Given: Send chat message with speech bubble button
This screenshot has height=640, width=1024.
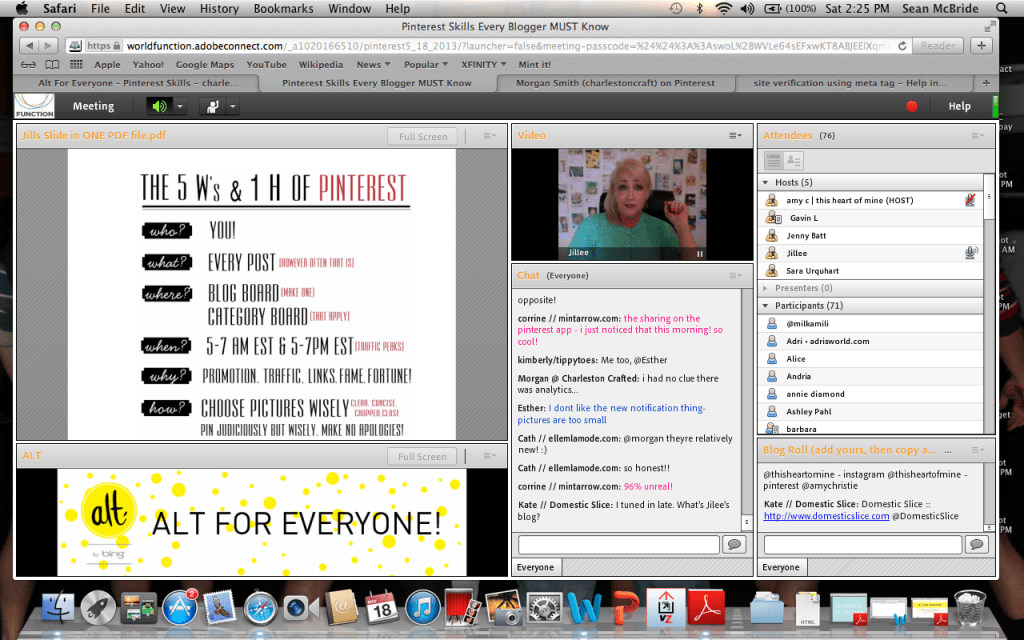Looking at the screenshot, I should pos(734,545).
